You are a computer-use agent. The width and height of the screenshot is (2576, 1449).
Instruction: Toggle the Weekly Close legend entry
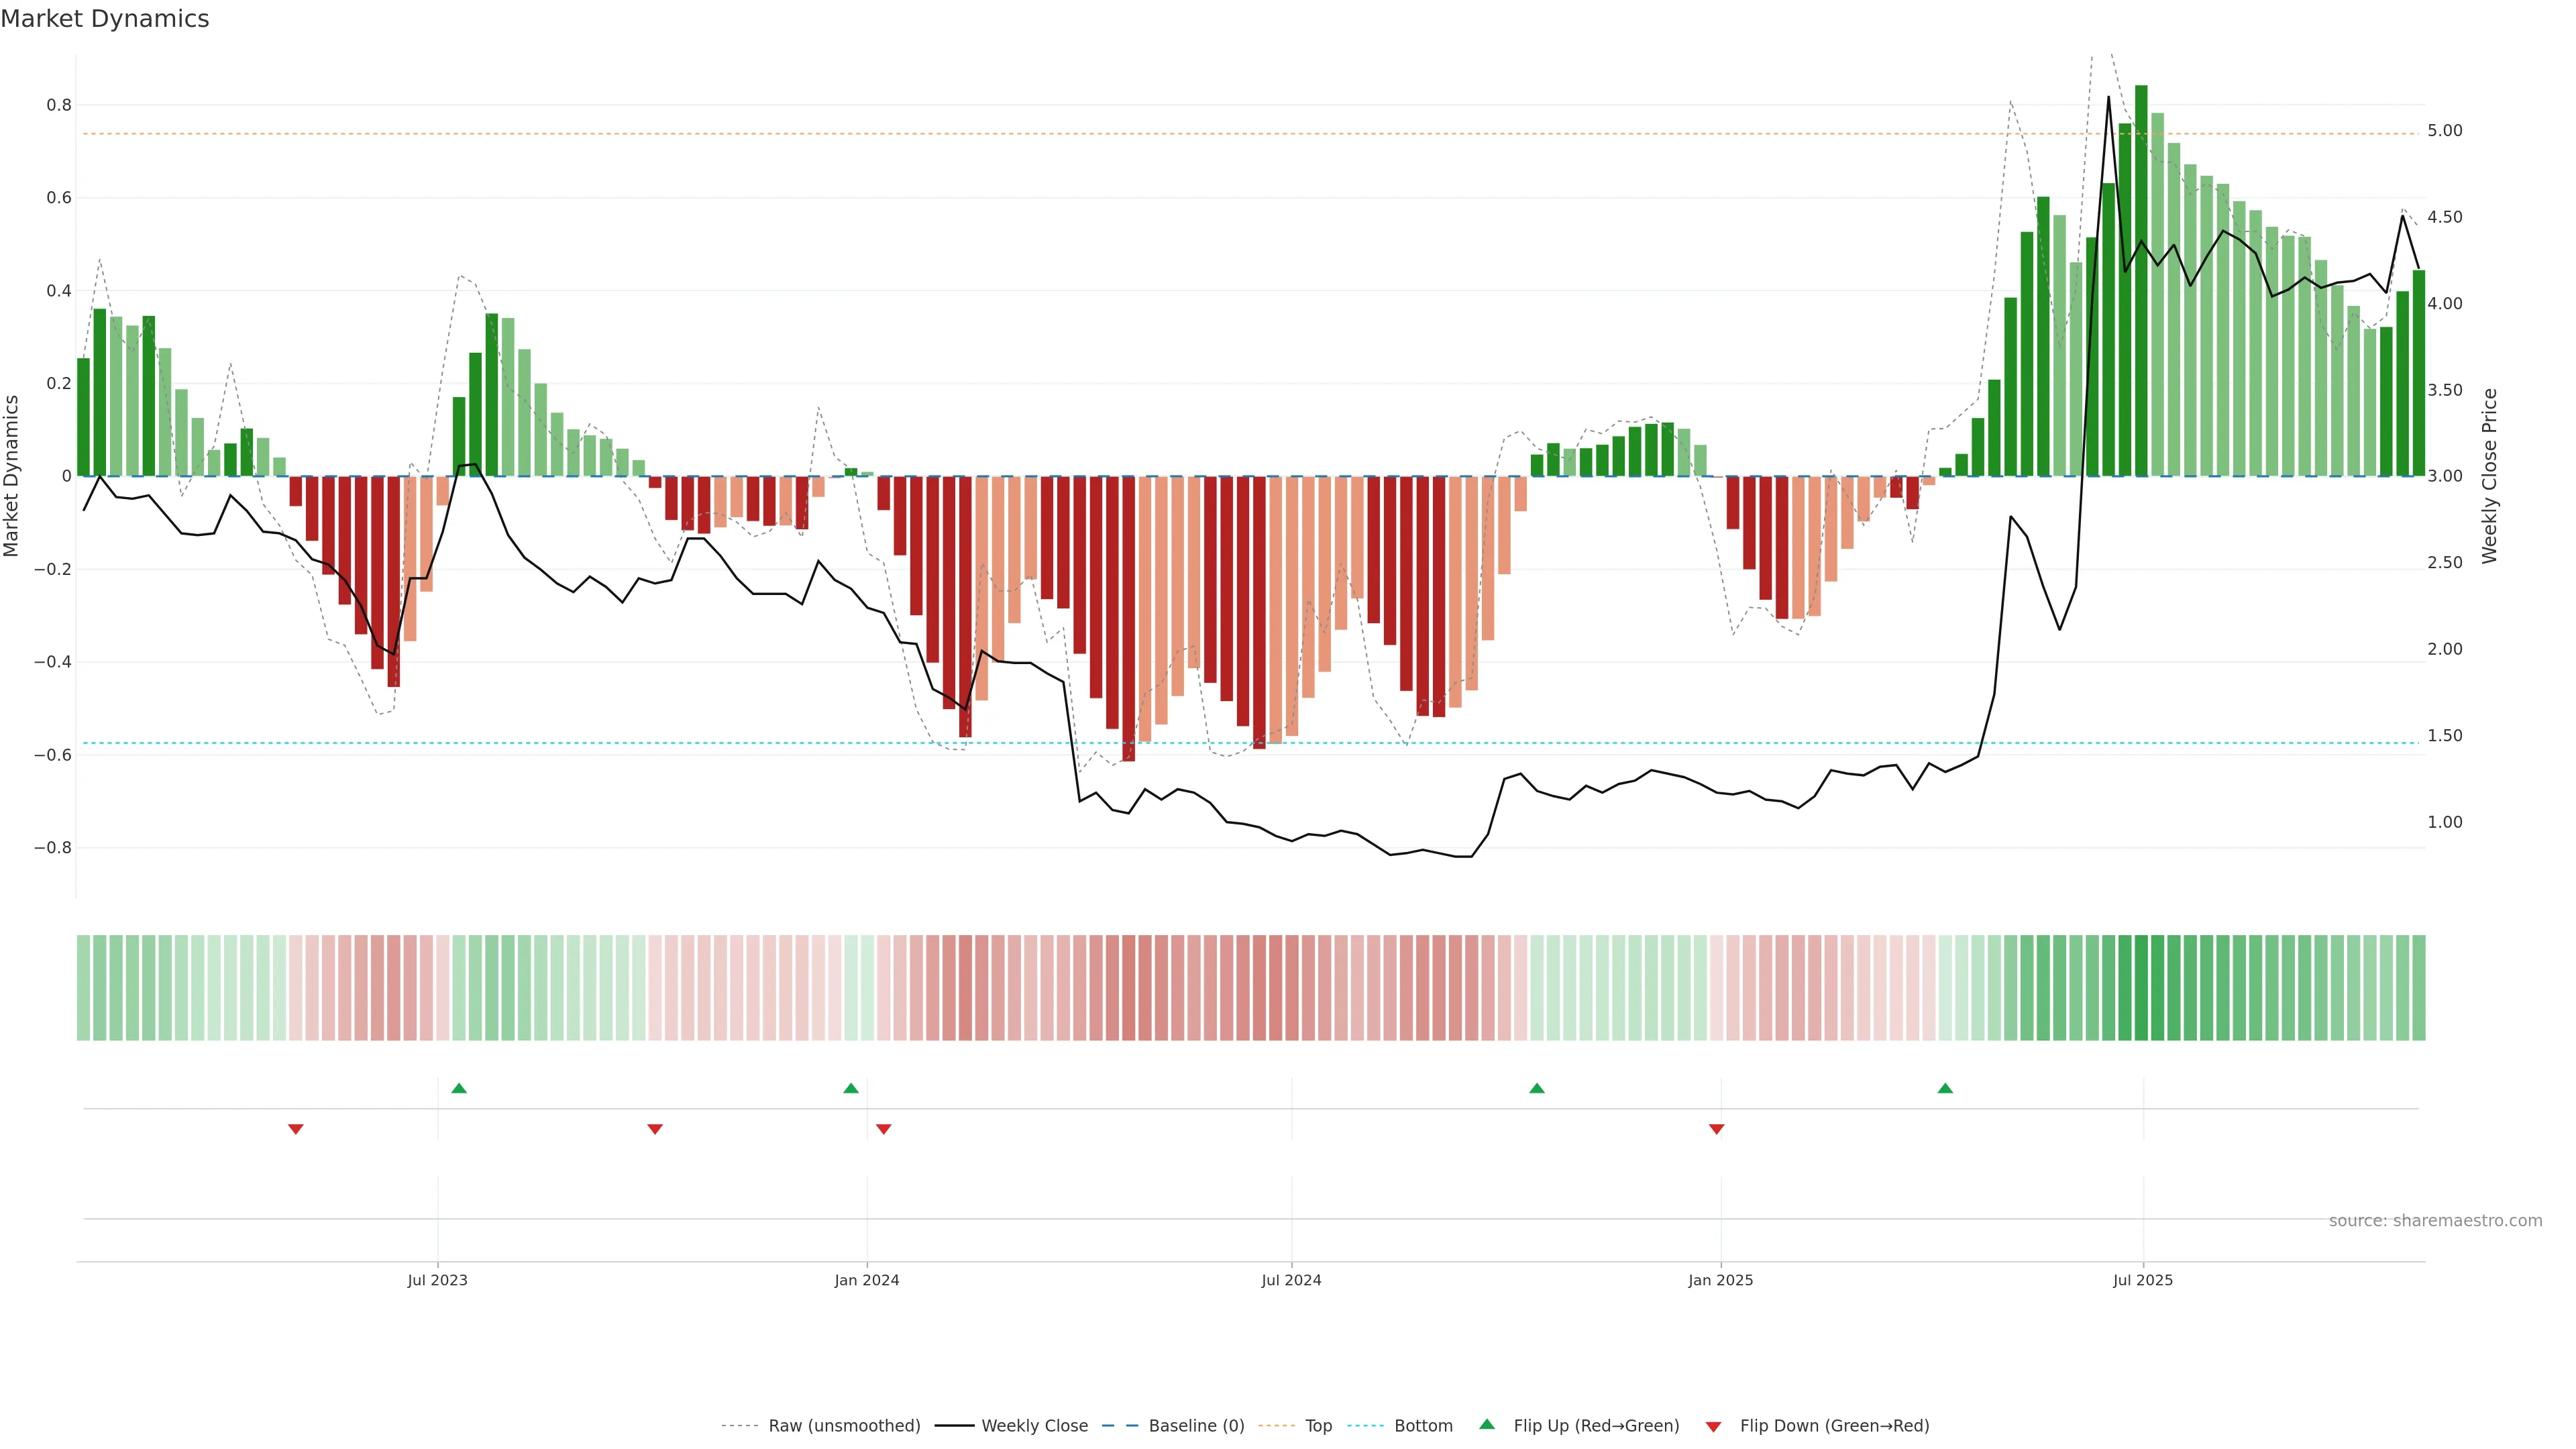[1034, 1426]
